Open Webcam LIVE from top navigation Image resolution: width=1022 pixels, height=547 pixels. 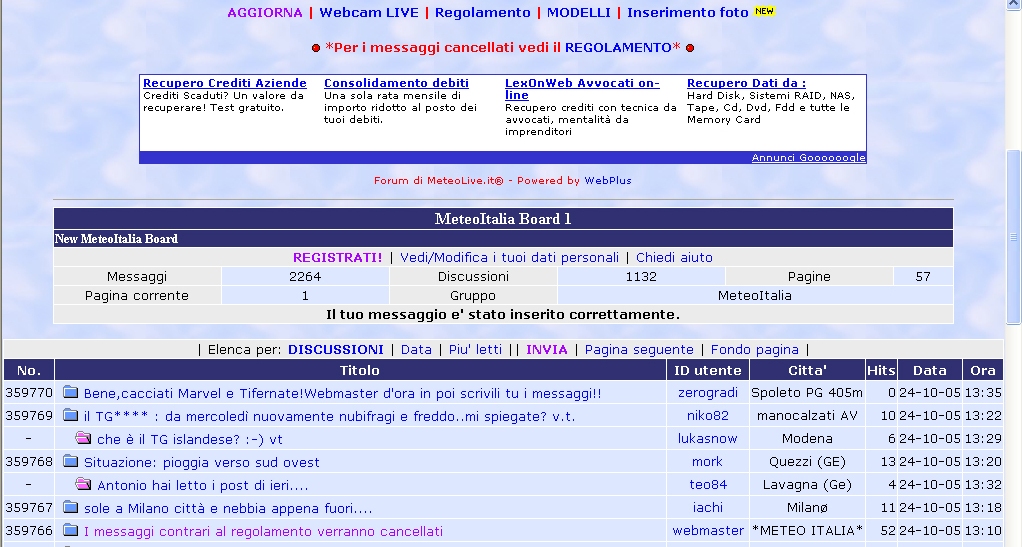click(369, 13)
